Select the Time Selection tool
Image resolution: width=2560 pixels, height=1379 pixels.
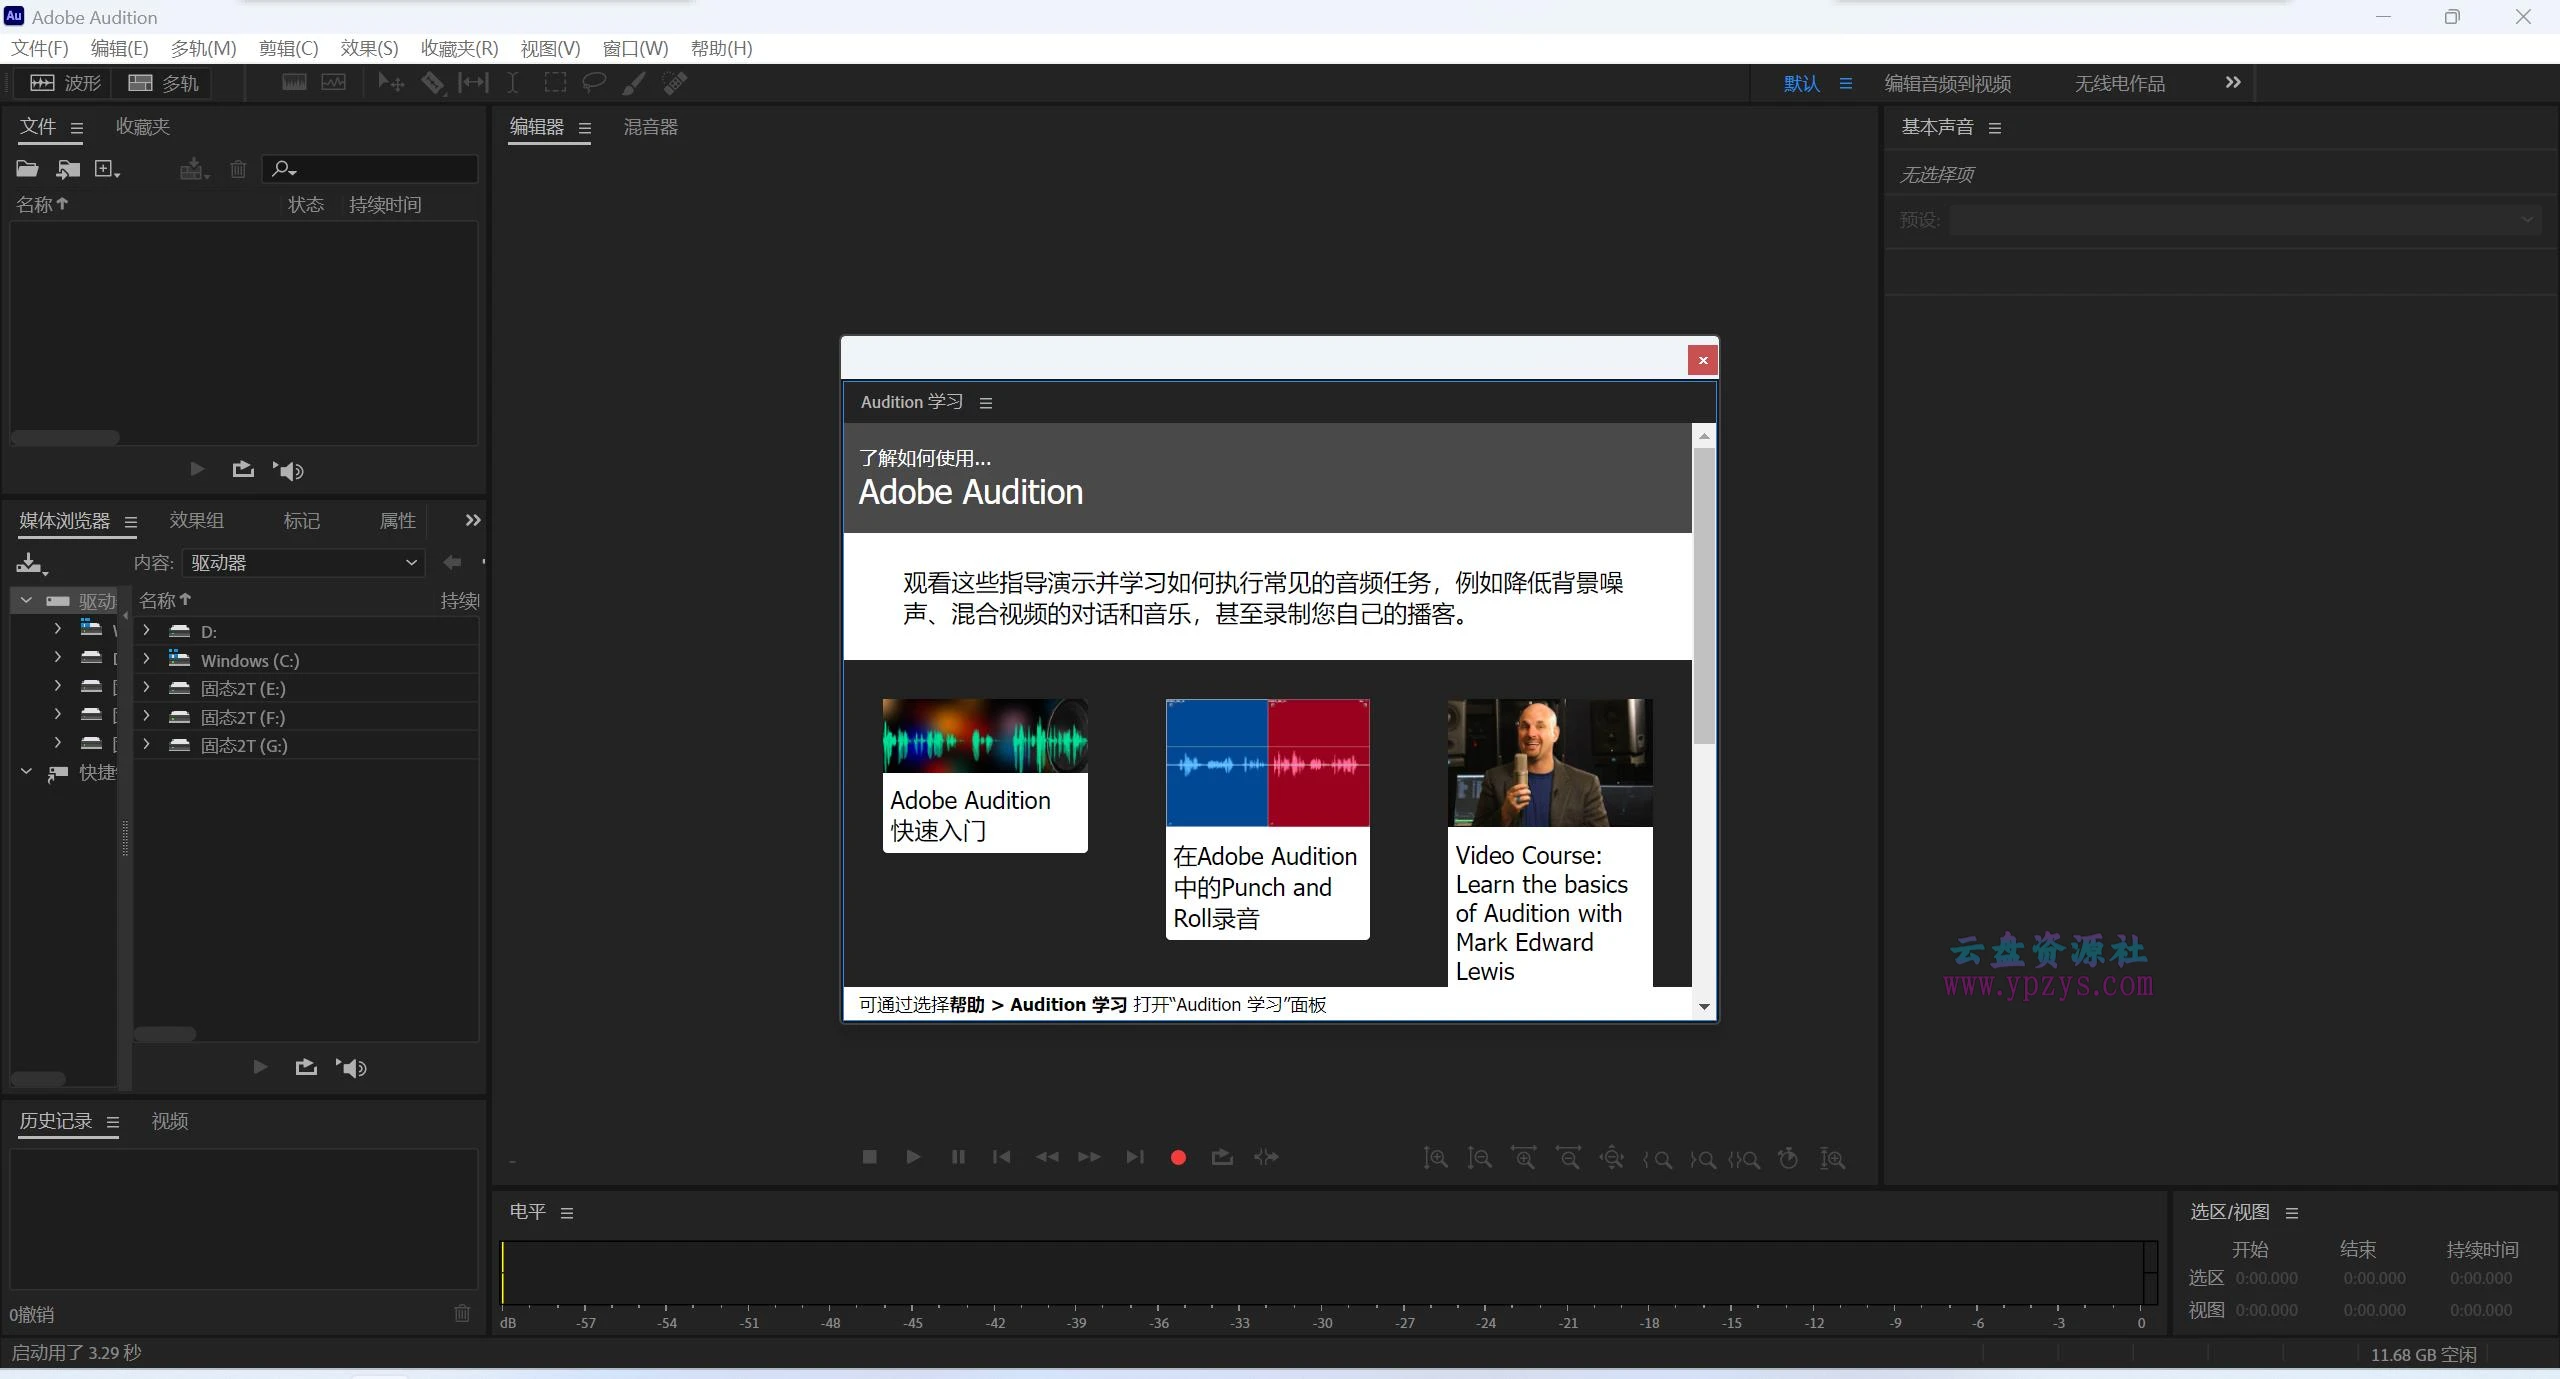512,83
